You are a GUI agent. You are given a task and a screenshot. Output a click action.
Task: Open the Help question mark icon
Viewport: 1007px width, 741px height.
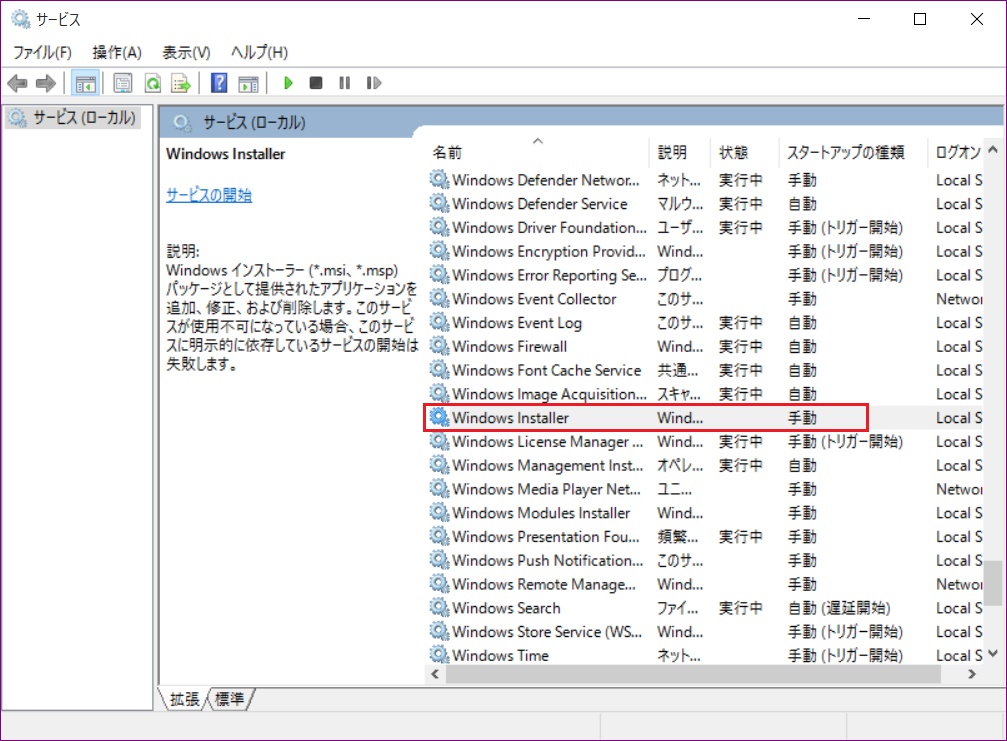[x=218, y=83]
